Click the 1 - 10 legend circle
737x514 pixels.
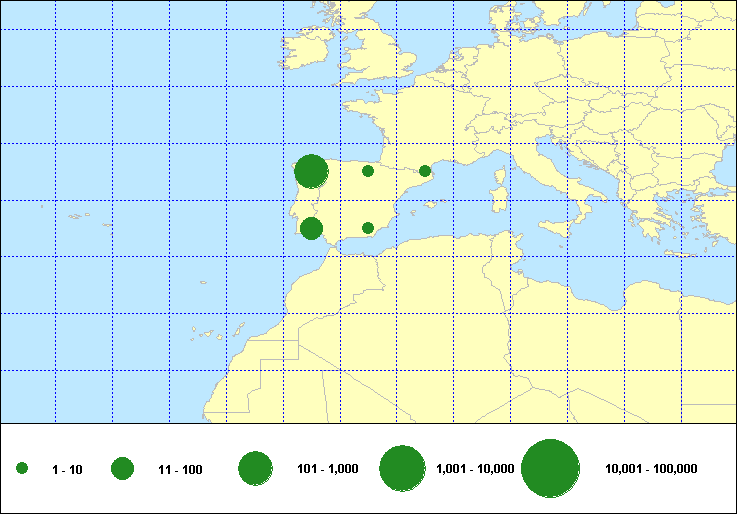22,469
